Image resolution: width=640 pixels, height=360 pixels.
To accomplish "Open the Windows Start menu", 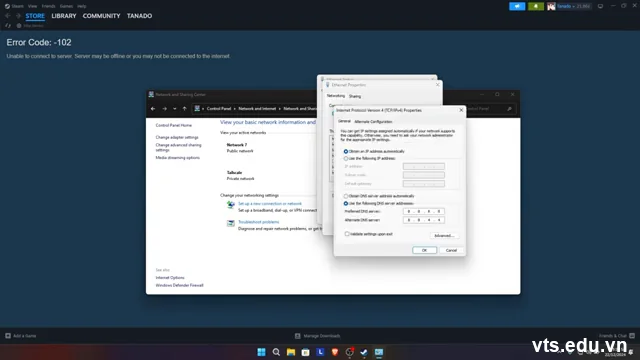I will pos(261,352).
